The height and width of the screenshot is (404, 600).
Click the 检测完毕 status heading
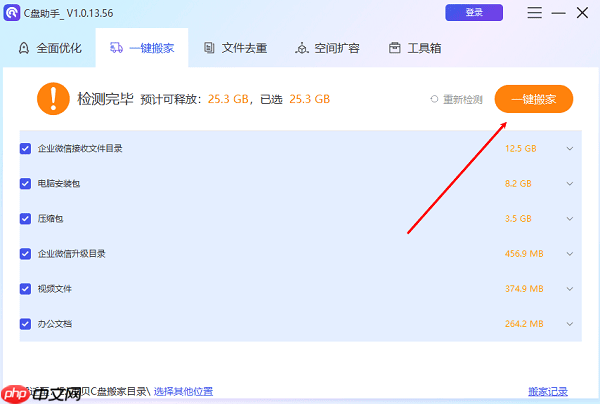[x=105, y=99]
